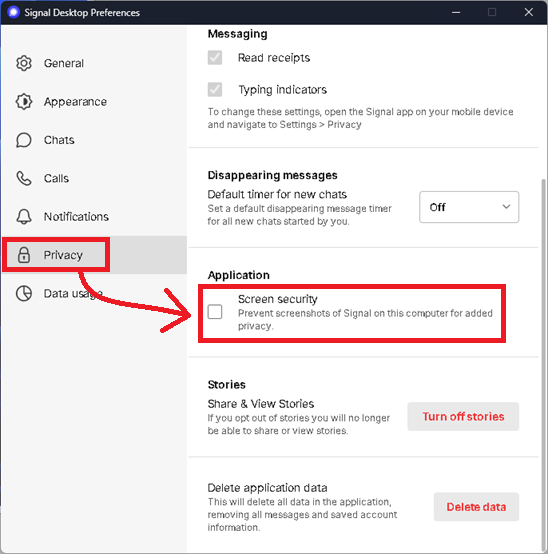Viewport: 548px width, 554px height.
Task: Select the Appearance half-shaded icon
Action: point(24,102)
